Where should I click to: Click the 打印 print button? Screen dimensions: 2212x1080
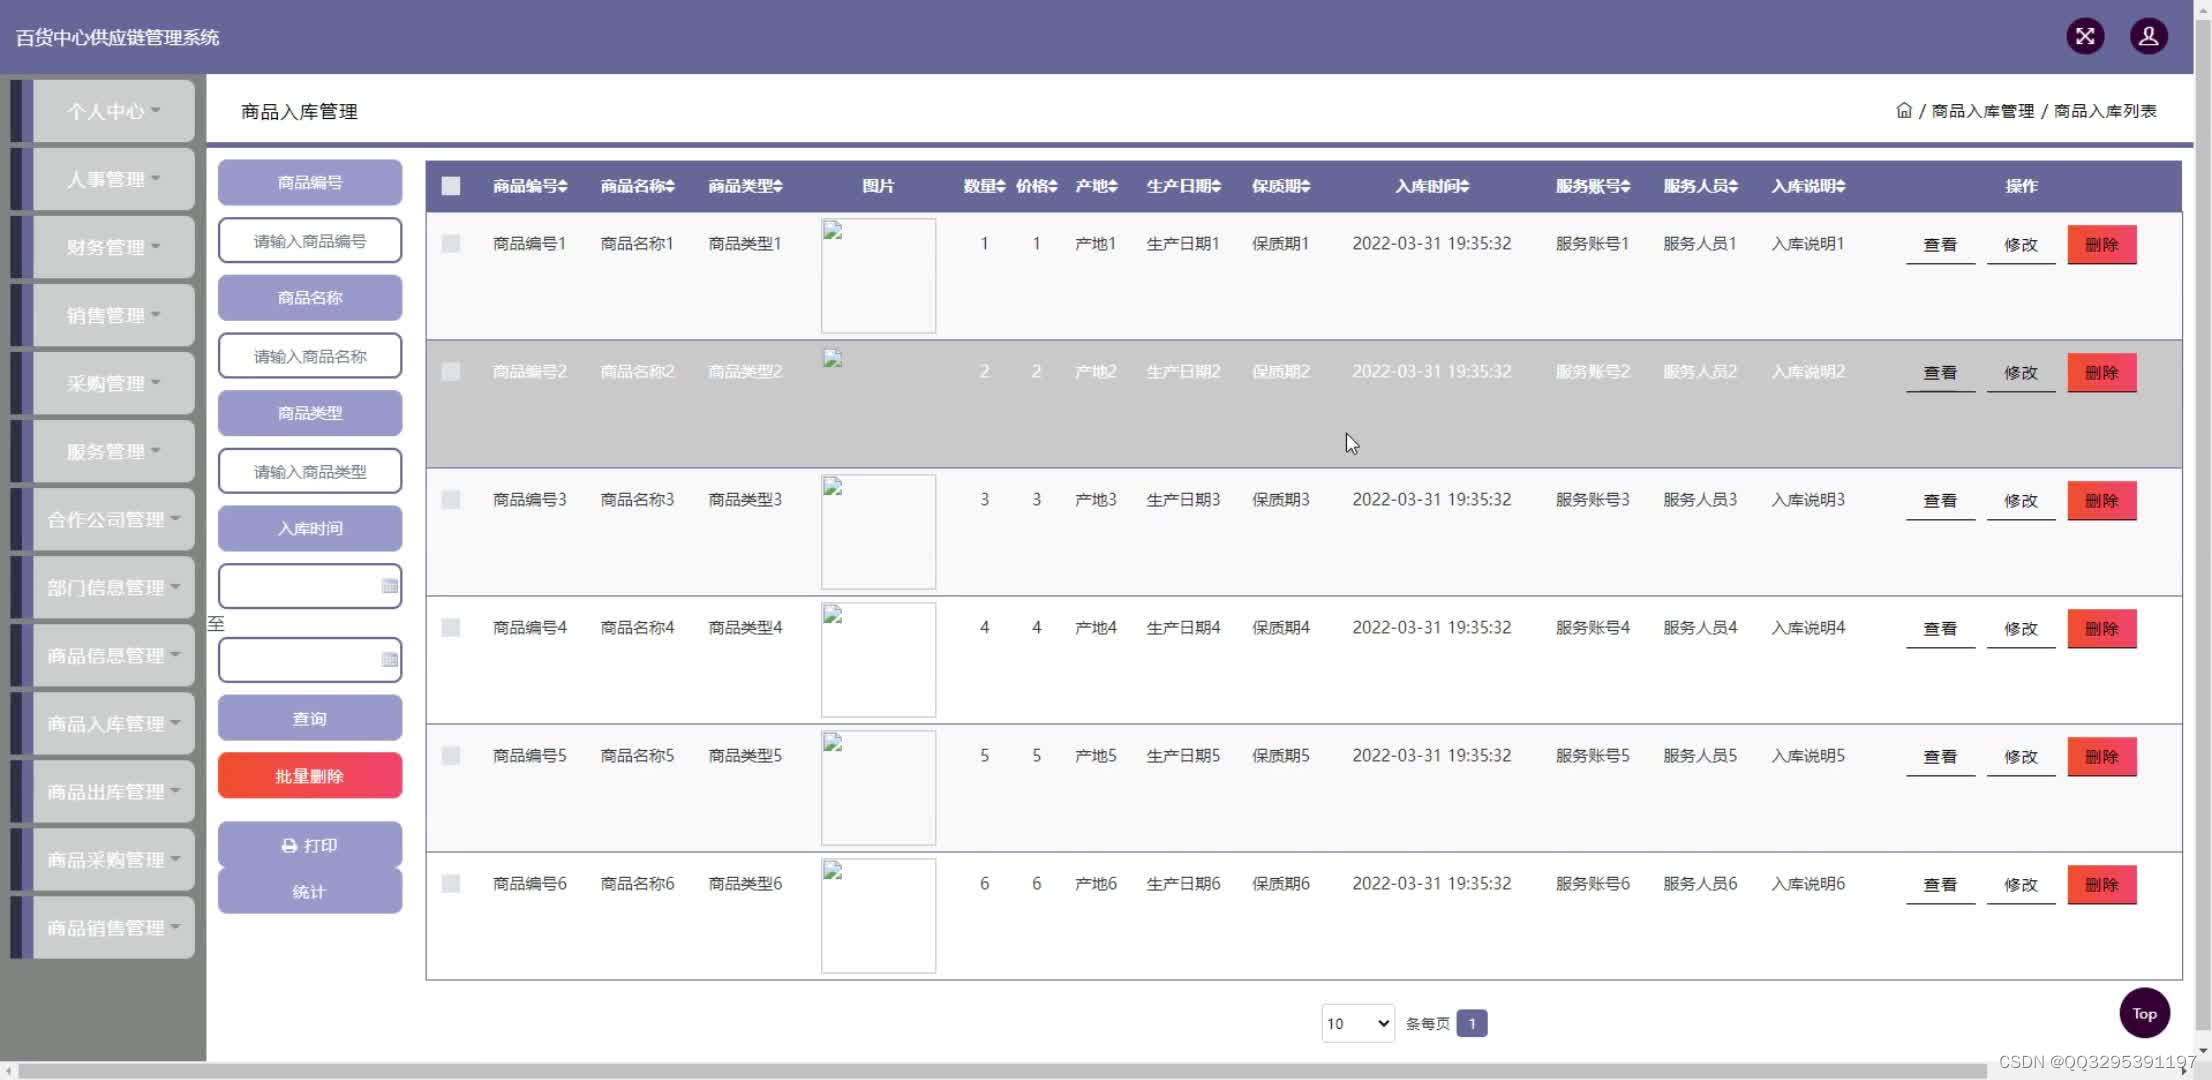(x=310, y=845)
